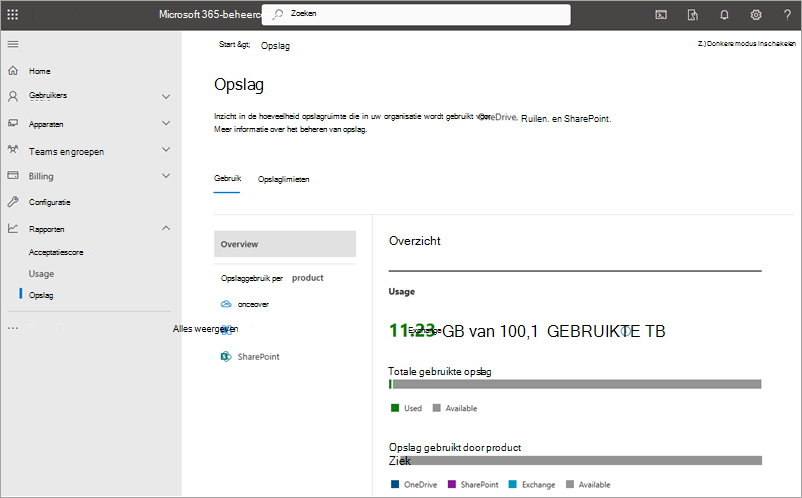Click the green Used legend swatch
Image resolution: width=802 pixels, height=498 pixels.
(394, 408)
